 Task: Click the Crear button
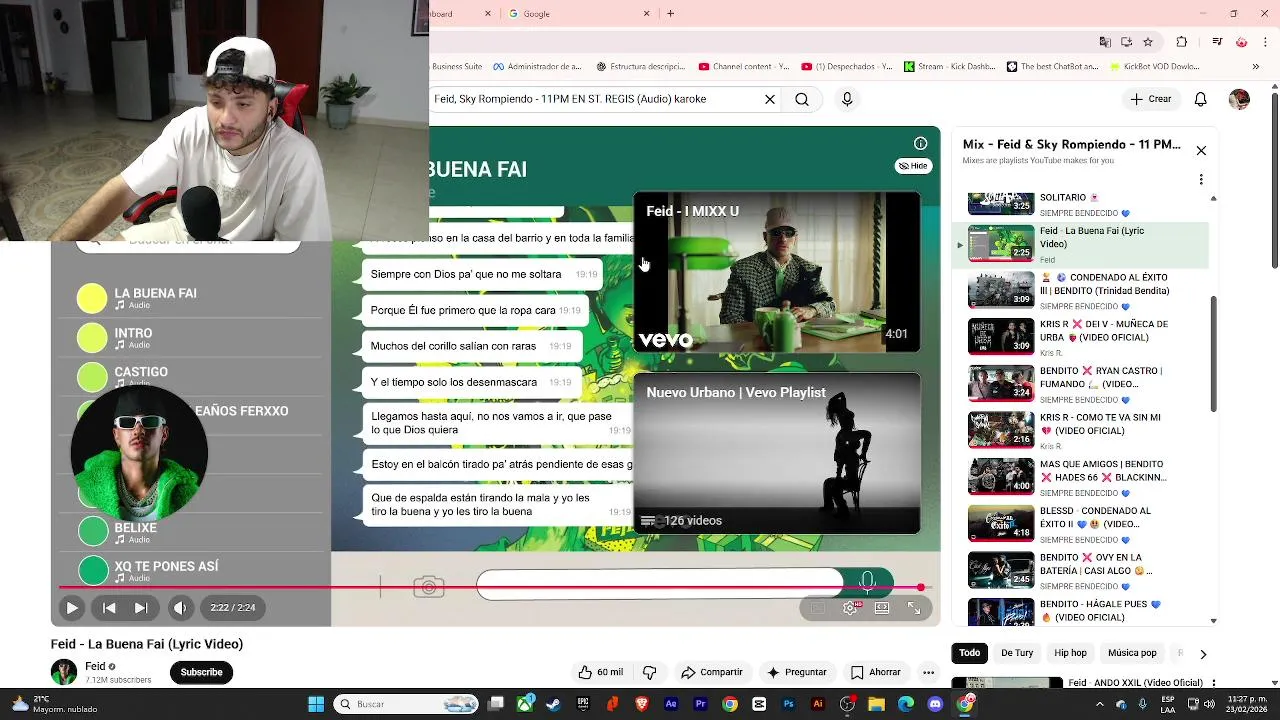click(x=1151, y=99)
